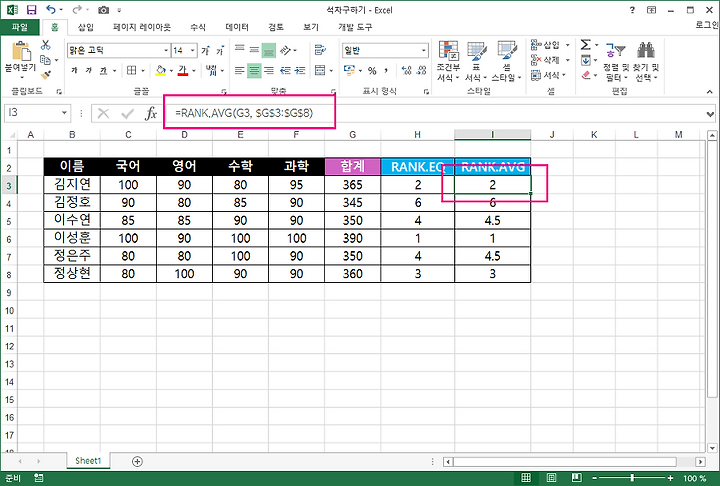The height and width of the screenshot is (486, 720).
Task: Apply yellow fill color to cell
Action: (x=160, y=70)
